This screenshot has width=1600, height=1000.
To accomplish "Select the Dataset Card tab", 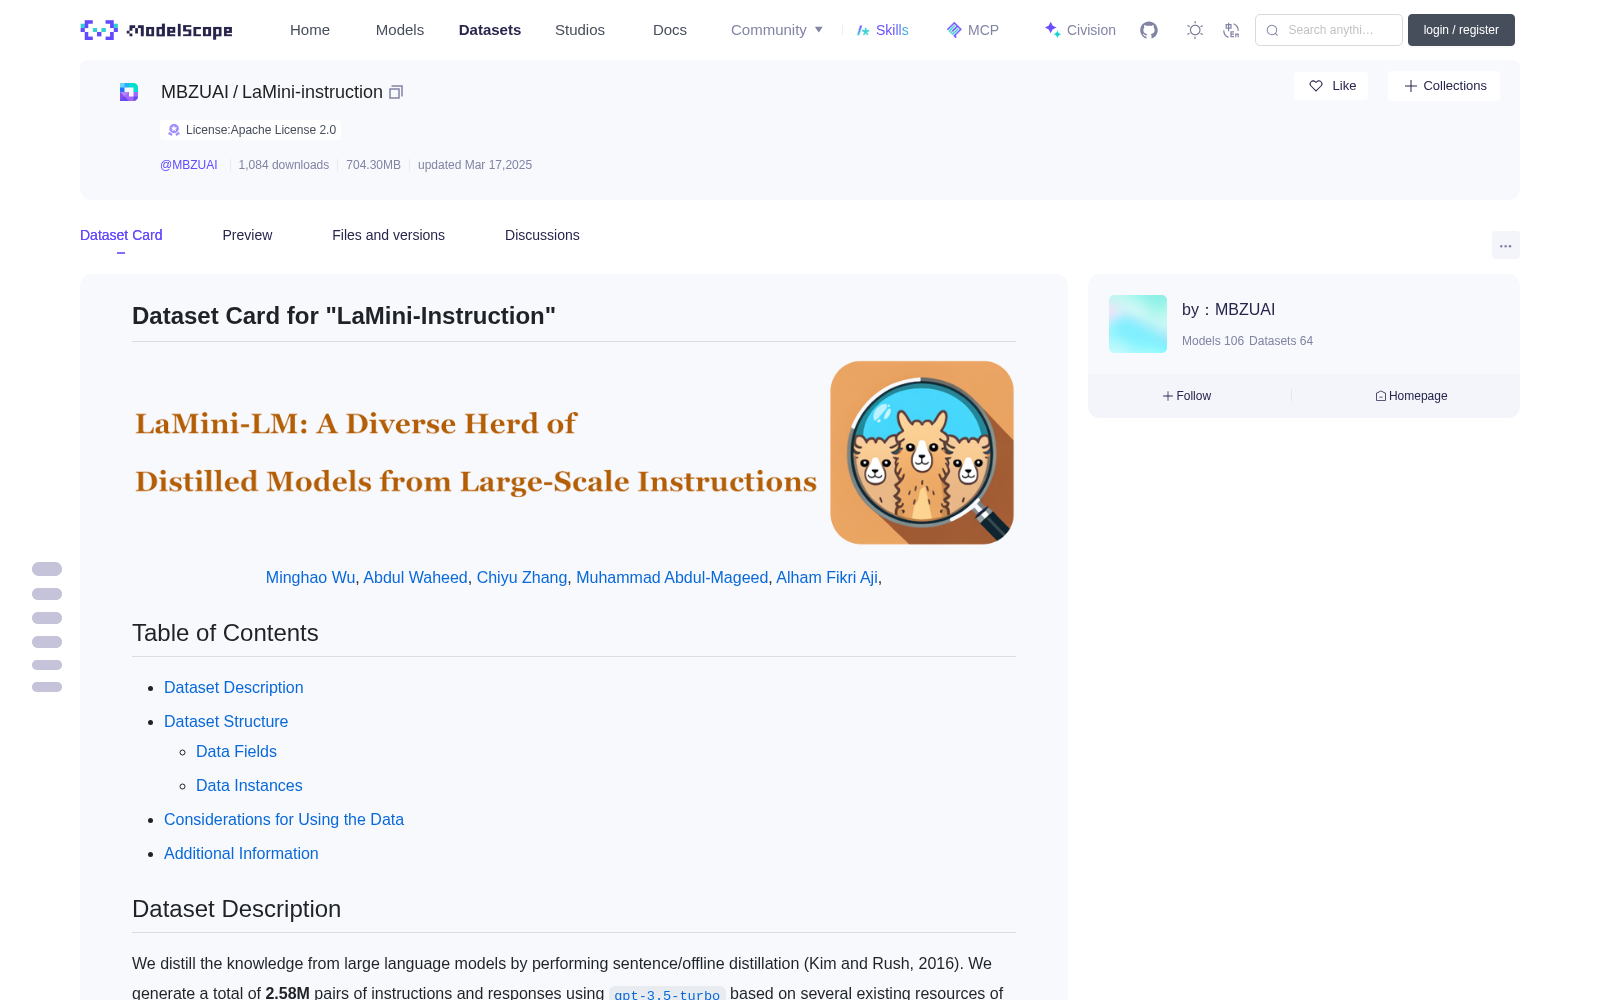I will (x=121, y=235).
